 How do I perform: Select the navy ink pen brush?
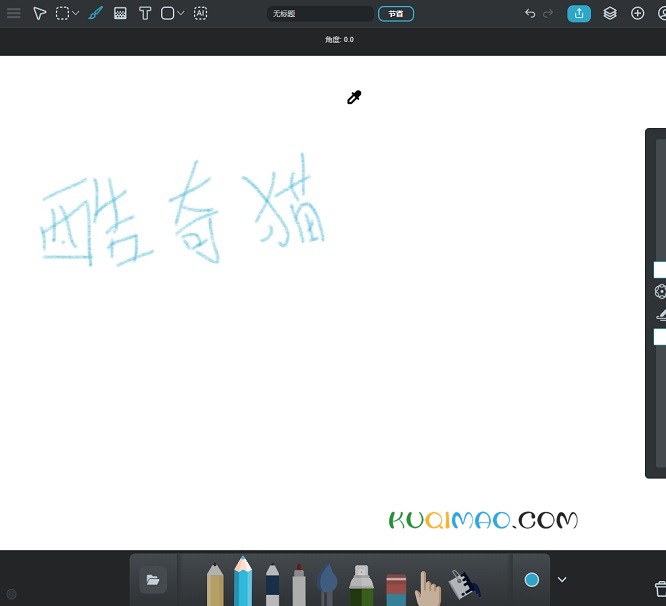(x=272, y=585)
